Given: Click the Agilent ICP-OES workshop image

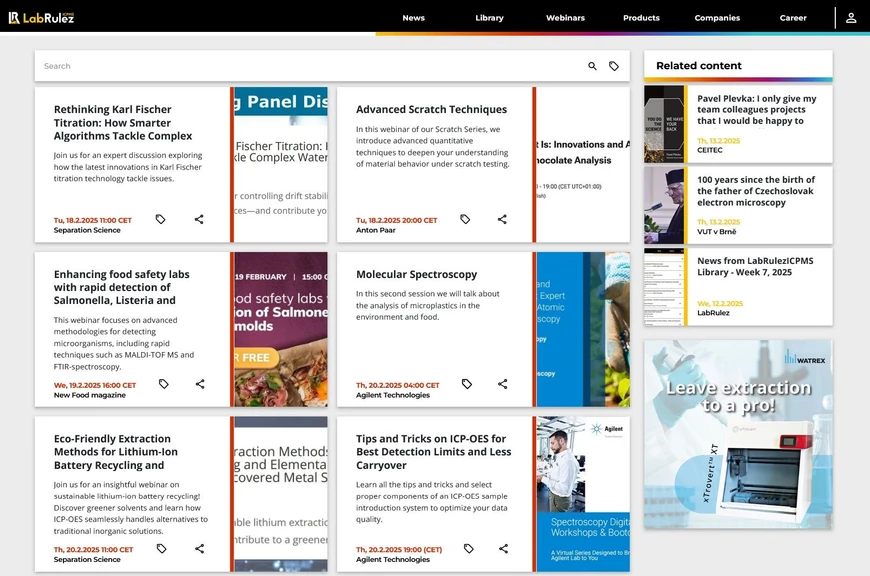Looking at the screenshot, I should [x=583, y=494].
